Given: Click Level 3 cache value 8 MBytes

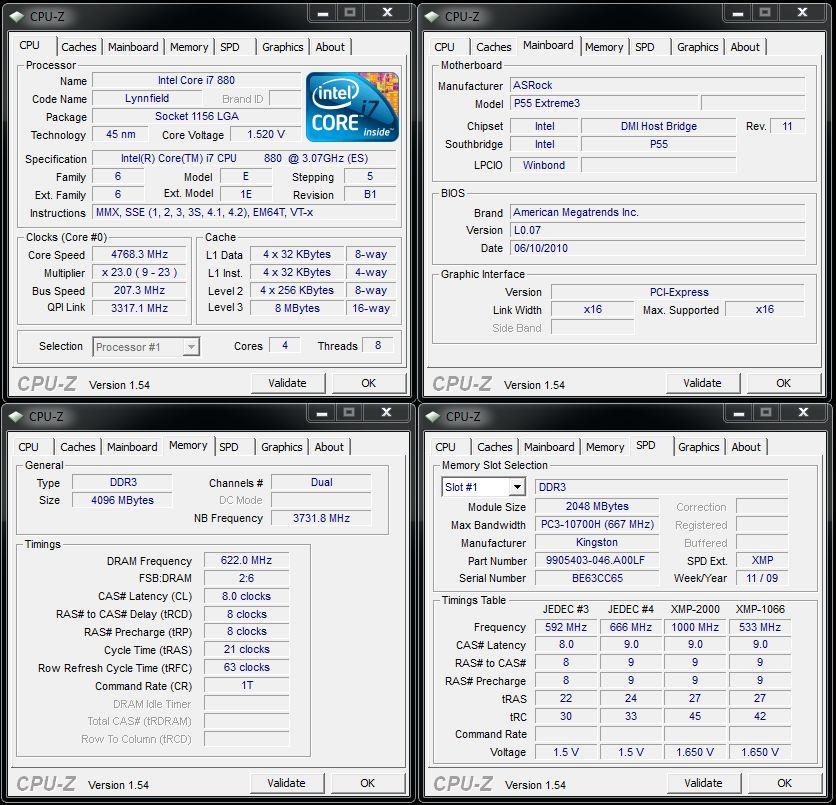Looking at the screenshot, I should 297,308.
